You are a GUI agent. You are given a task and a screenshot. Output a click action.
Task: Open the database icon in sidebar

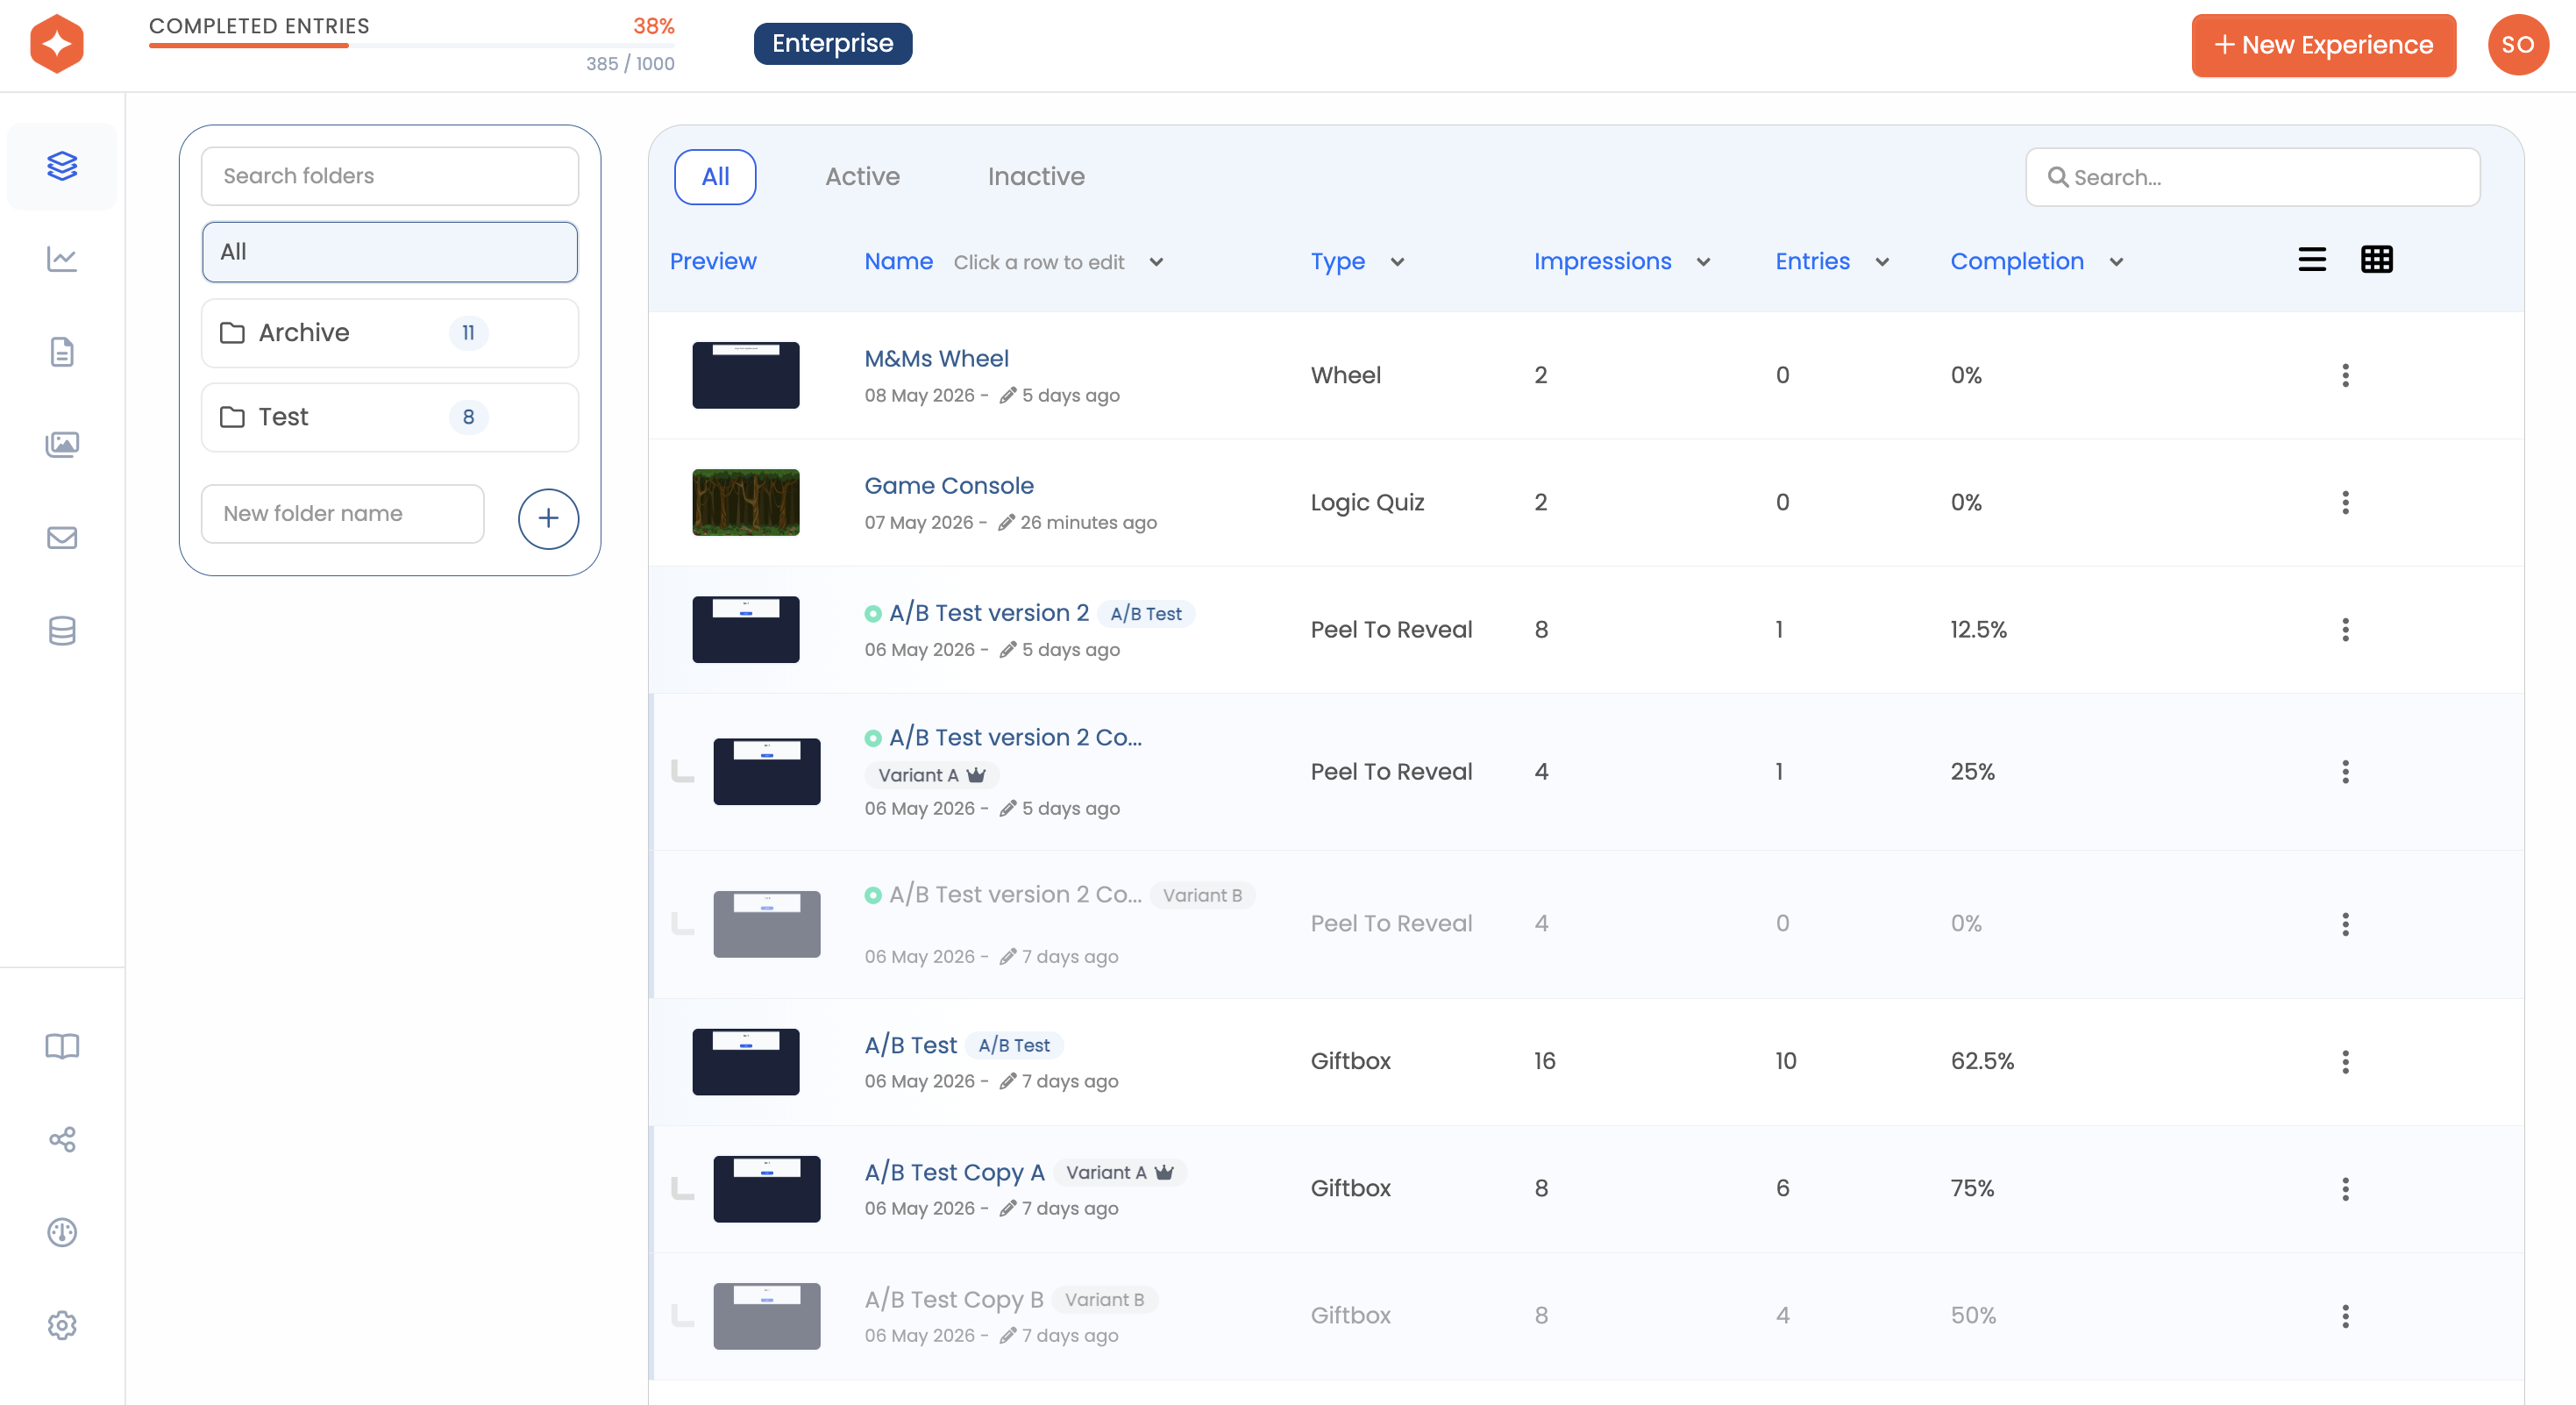[62, 631]
